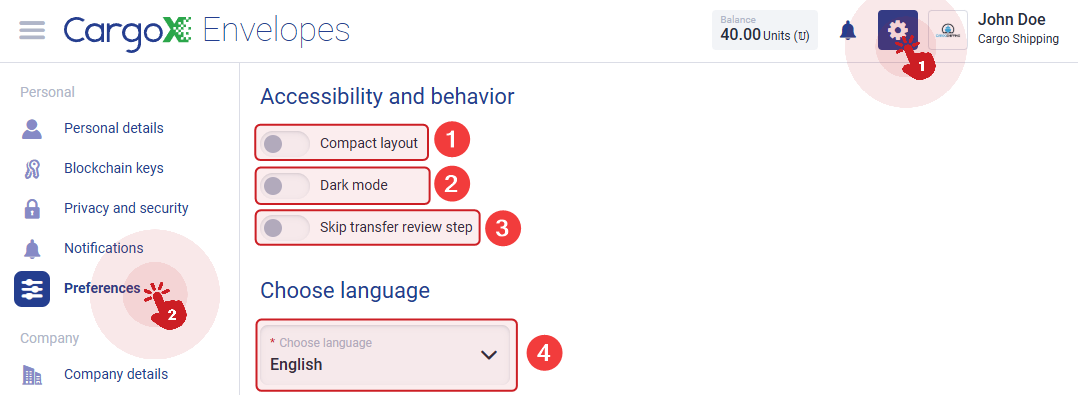Click the Preferences sliders icon
1078x395 pixels.
(32, 289)
